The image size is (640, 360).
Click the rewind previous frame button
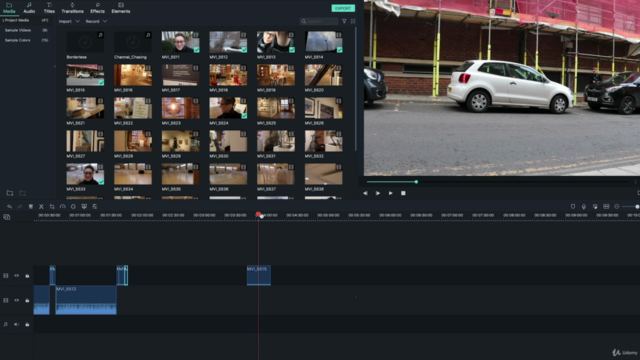pos(365,193)
